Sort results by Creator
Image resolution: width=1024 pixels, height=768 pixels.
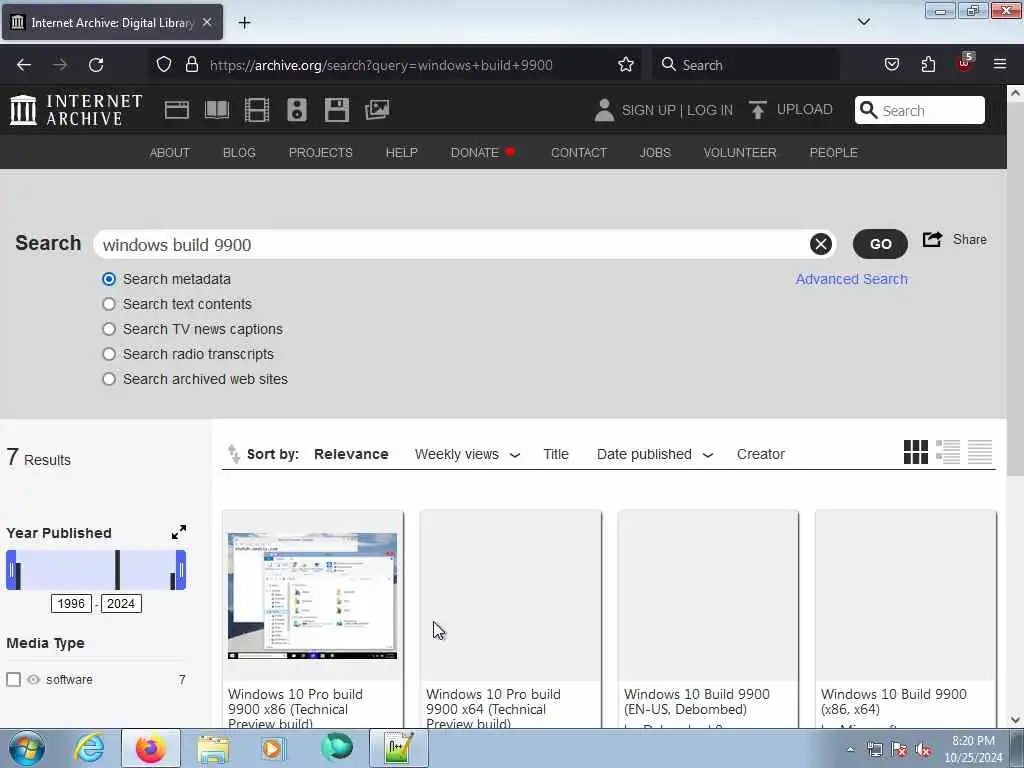click(x=761, y=454)
